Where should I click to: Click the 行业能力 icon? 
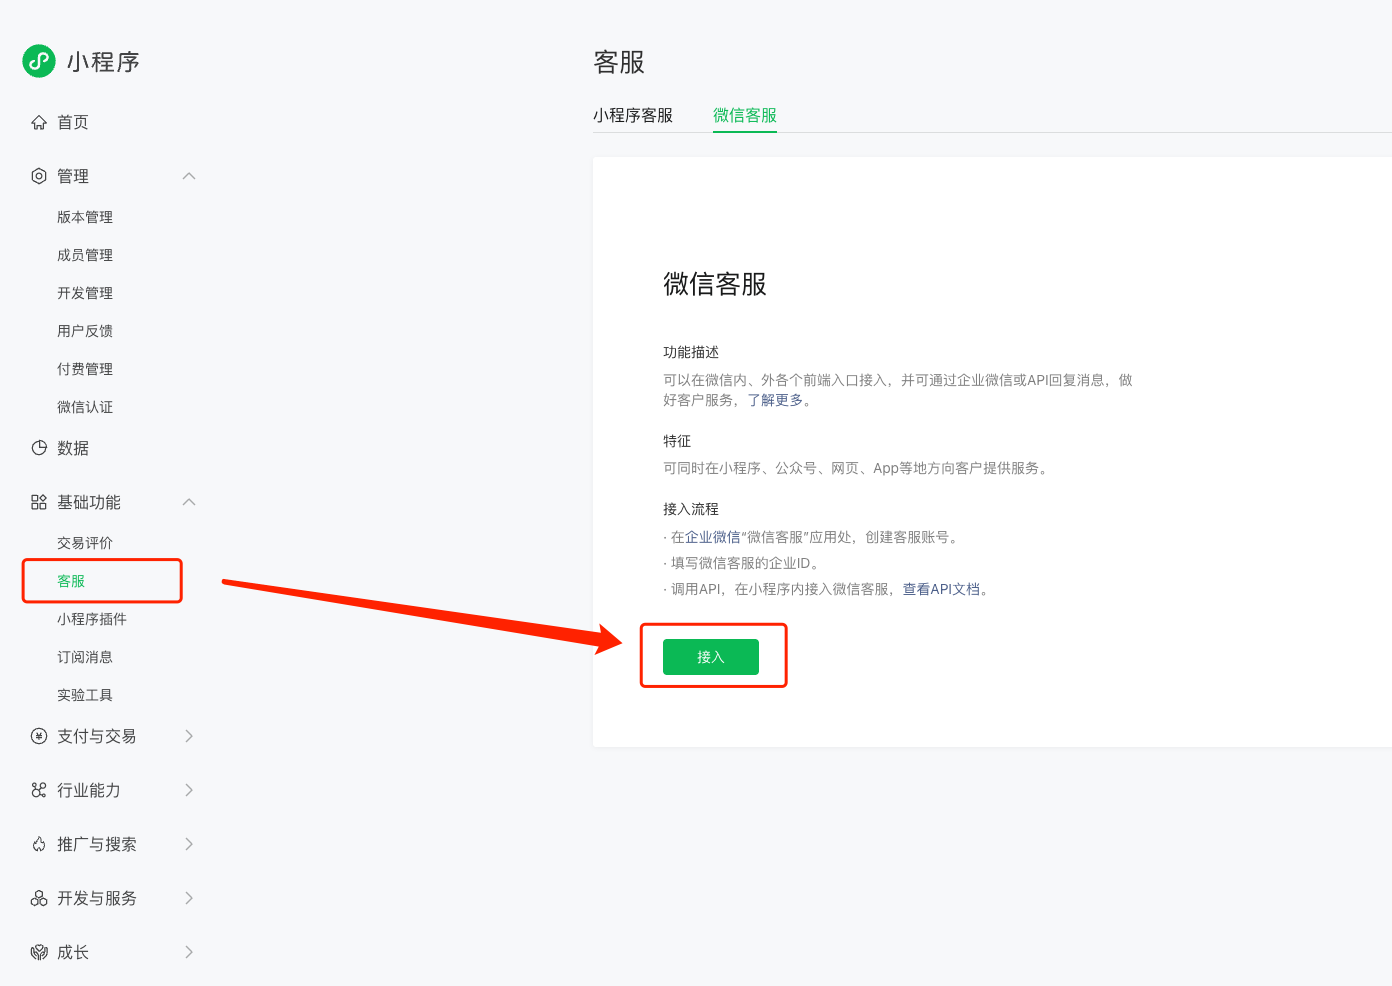point(39,790)
